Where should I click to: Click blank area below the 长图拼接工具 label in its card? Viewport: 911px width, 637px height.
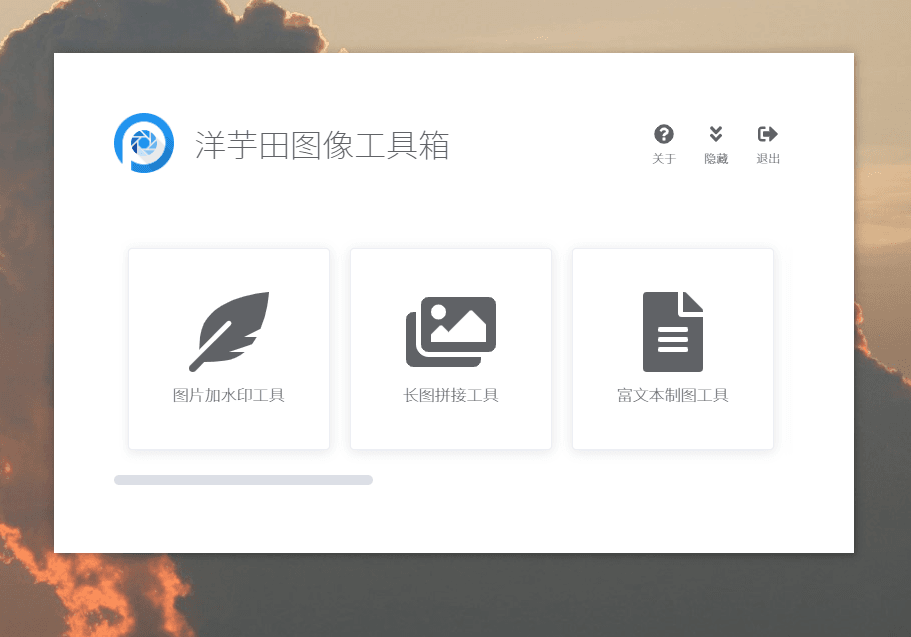pos(451,427)
